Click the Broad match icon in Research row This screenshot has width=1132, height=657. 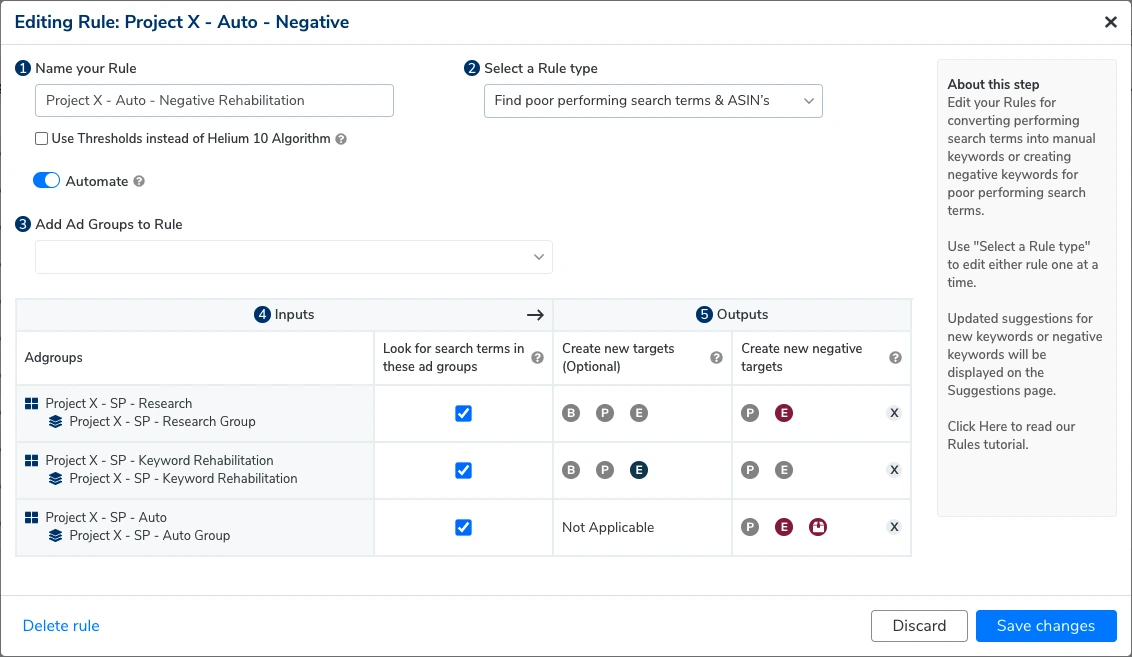pos(571,413)
